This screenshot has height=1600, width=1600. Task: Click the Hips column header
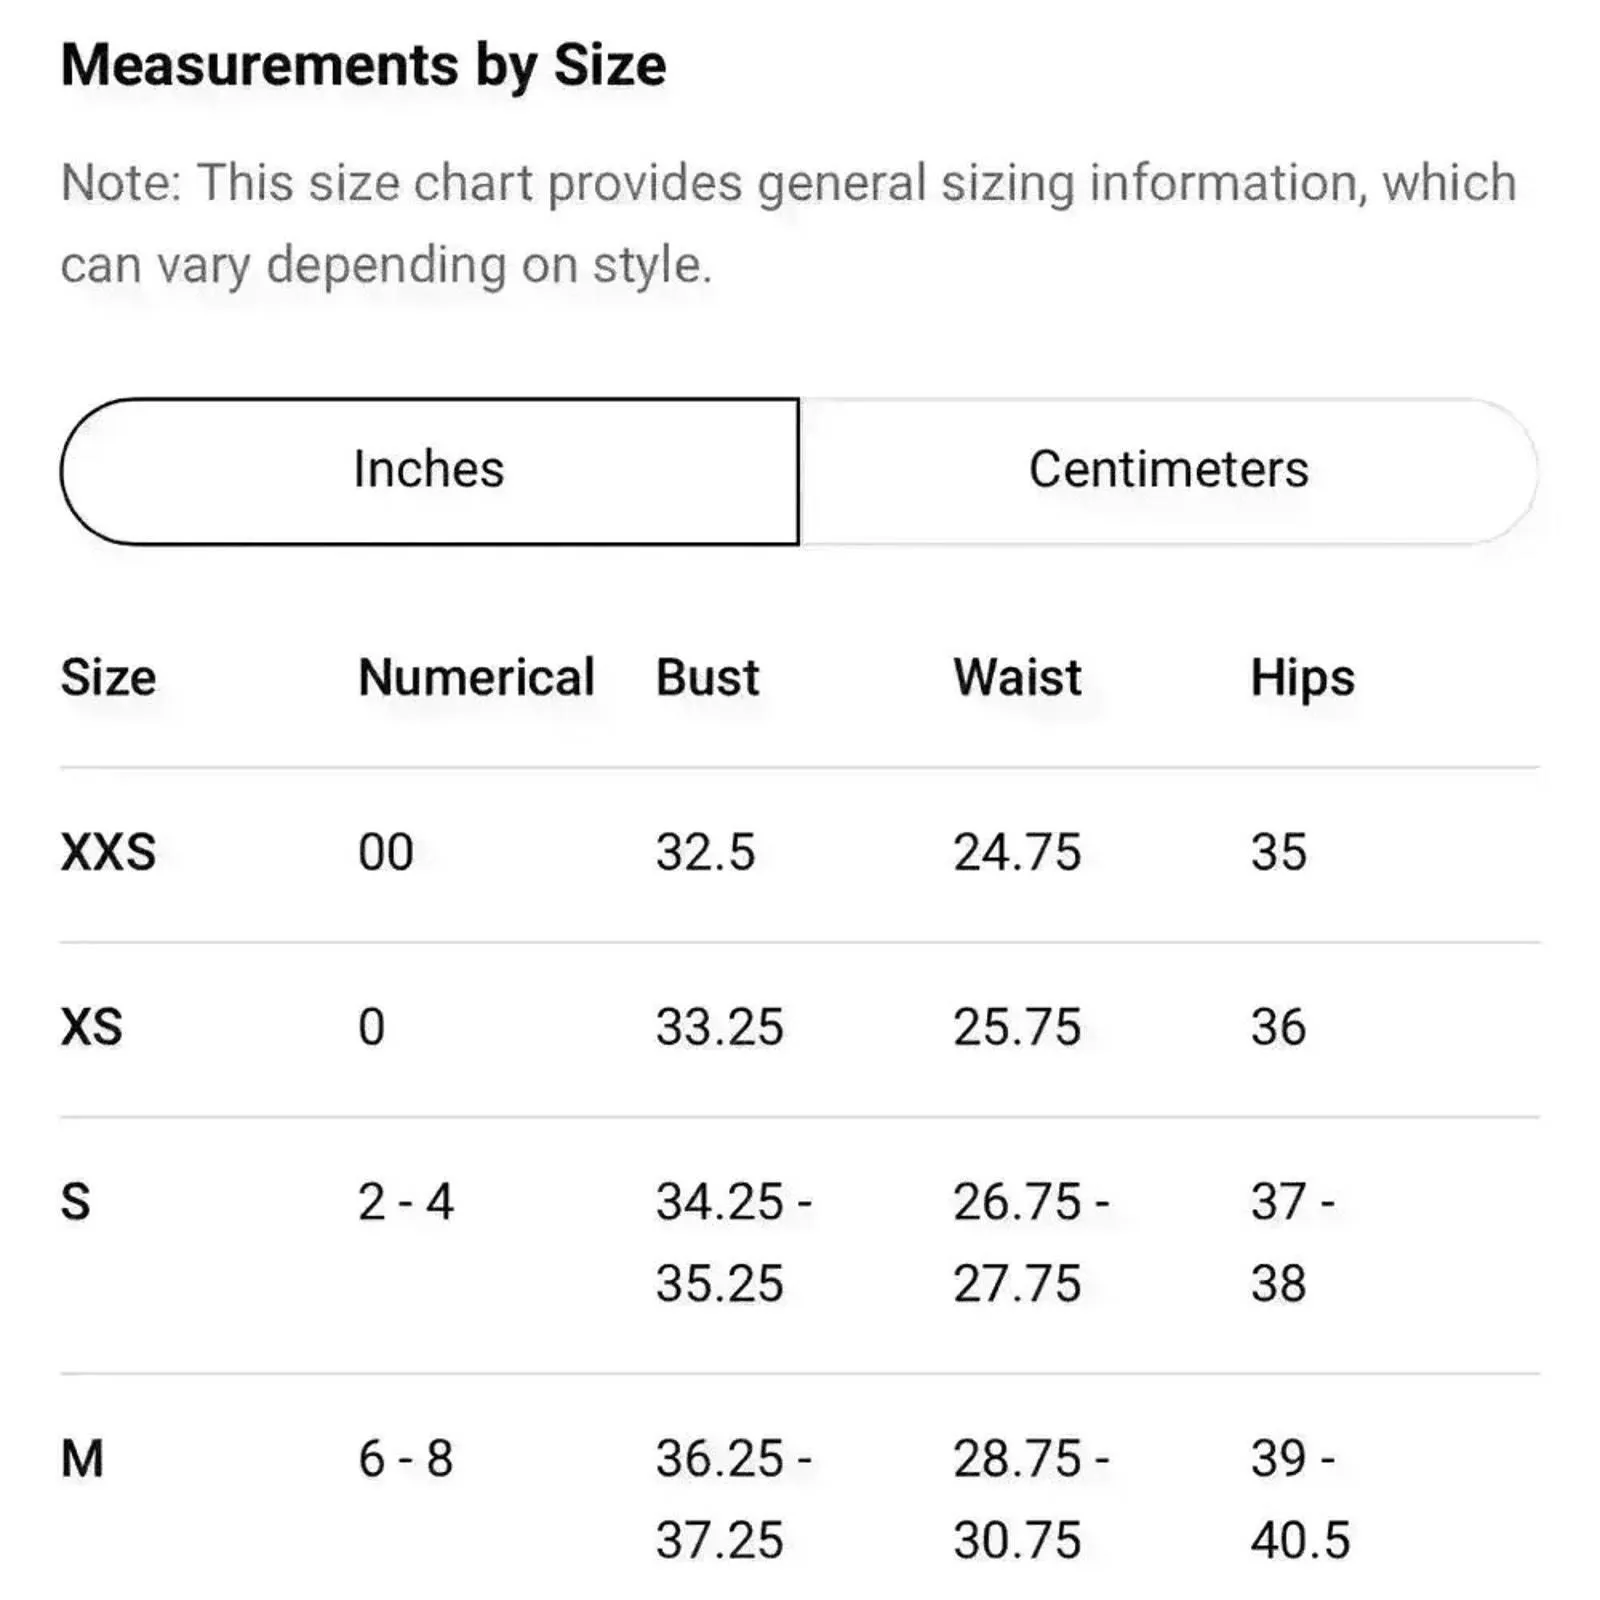(x=1302, y=678)
